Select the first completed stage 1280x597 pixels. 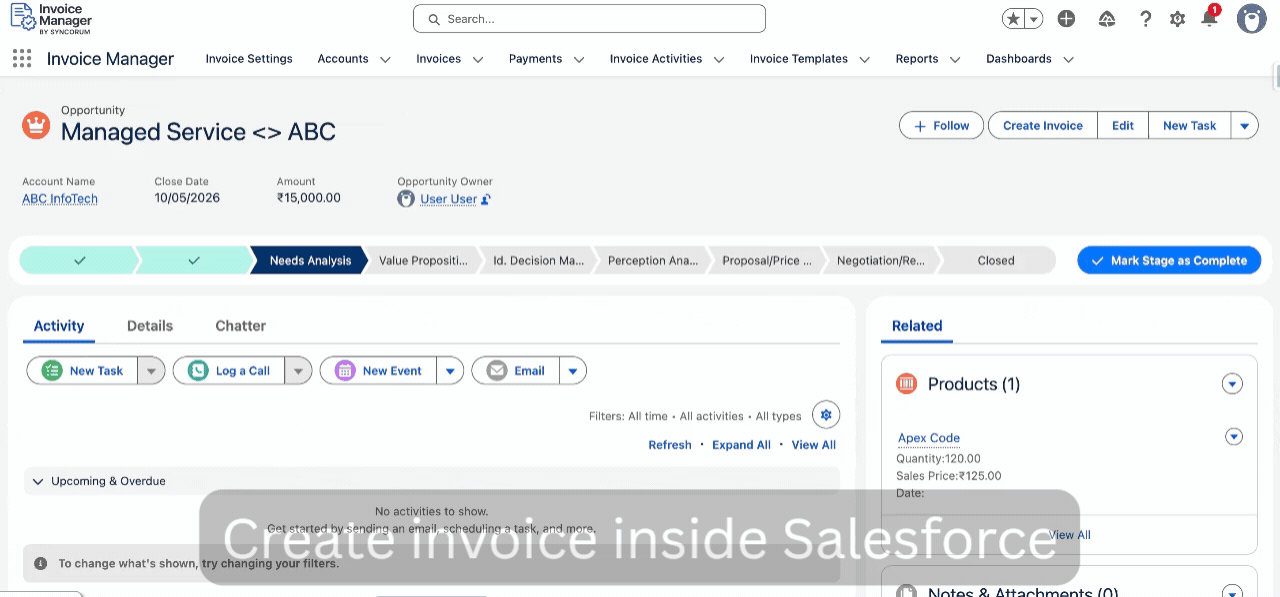[x=78, y=261]
